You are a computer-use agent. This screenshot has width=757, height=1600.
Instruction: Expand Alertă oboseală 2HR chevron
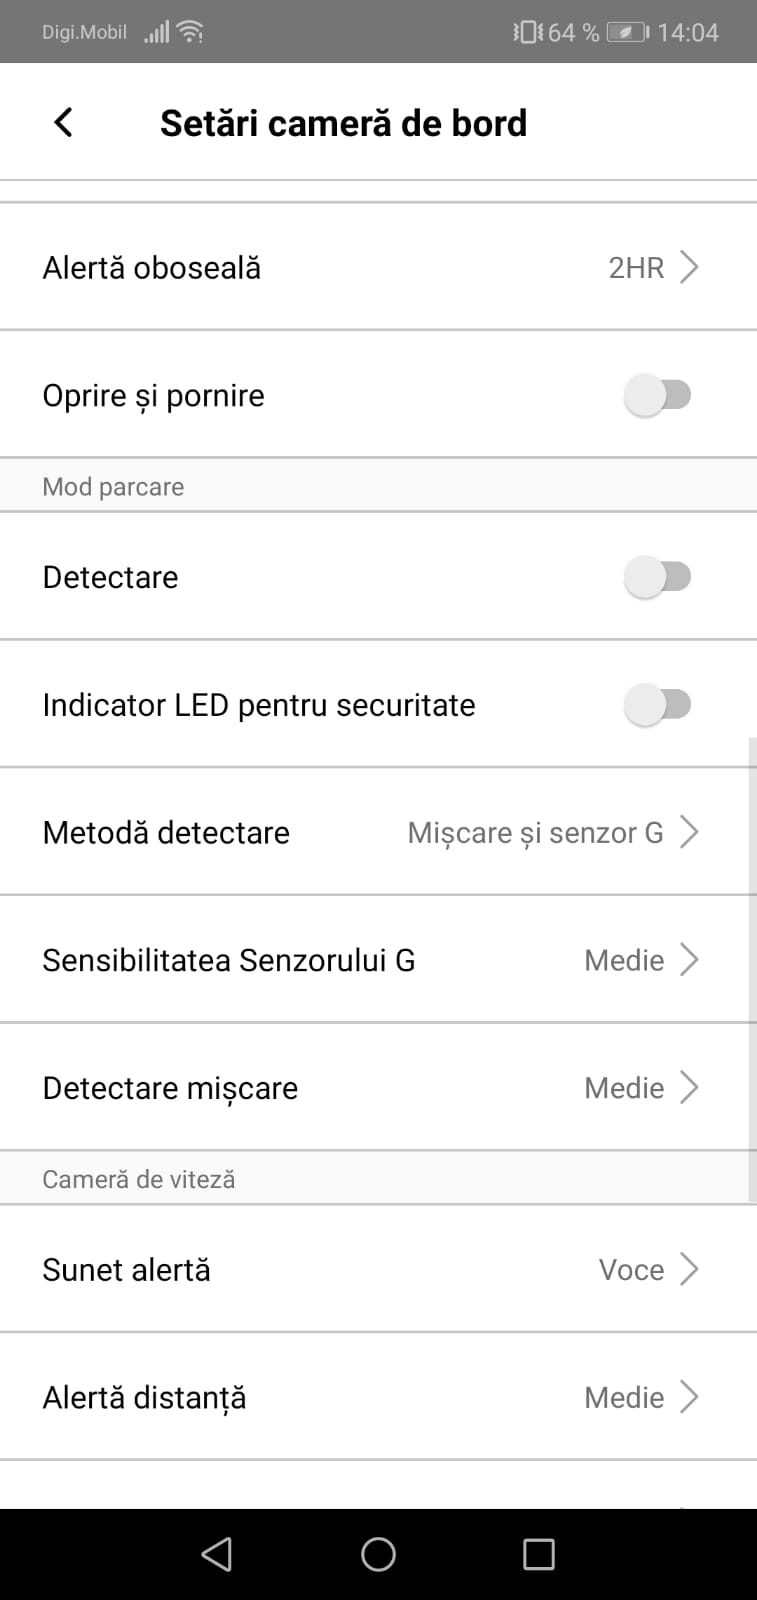coord(689,268)
